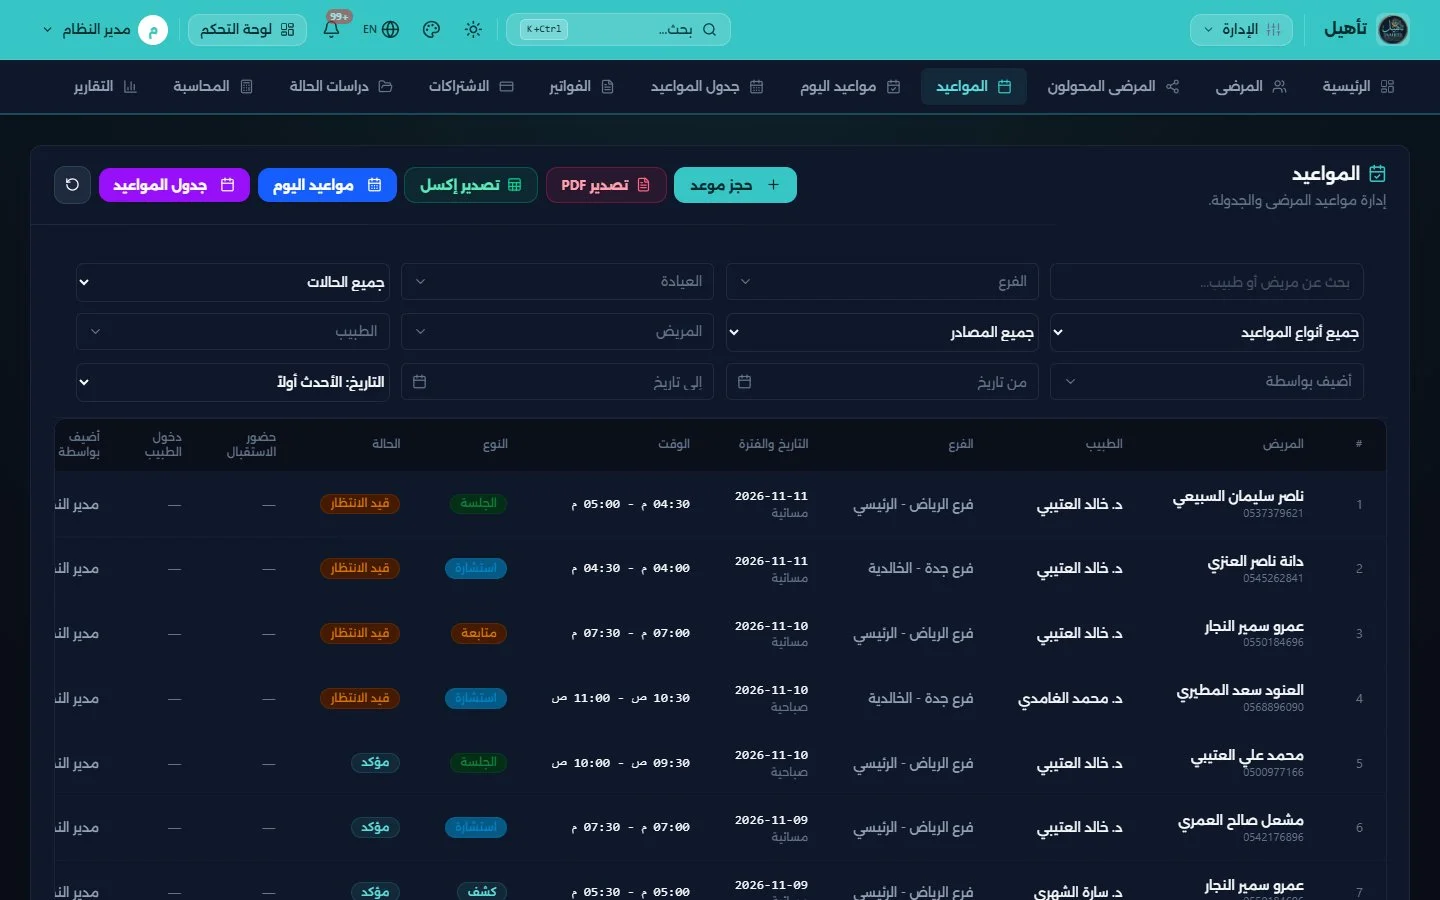The width and height of the screenshot is (1440, 900).
Task: Click the قيد الانتظار status for العنود سعد المطيري
Action: point(360,698)
